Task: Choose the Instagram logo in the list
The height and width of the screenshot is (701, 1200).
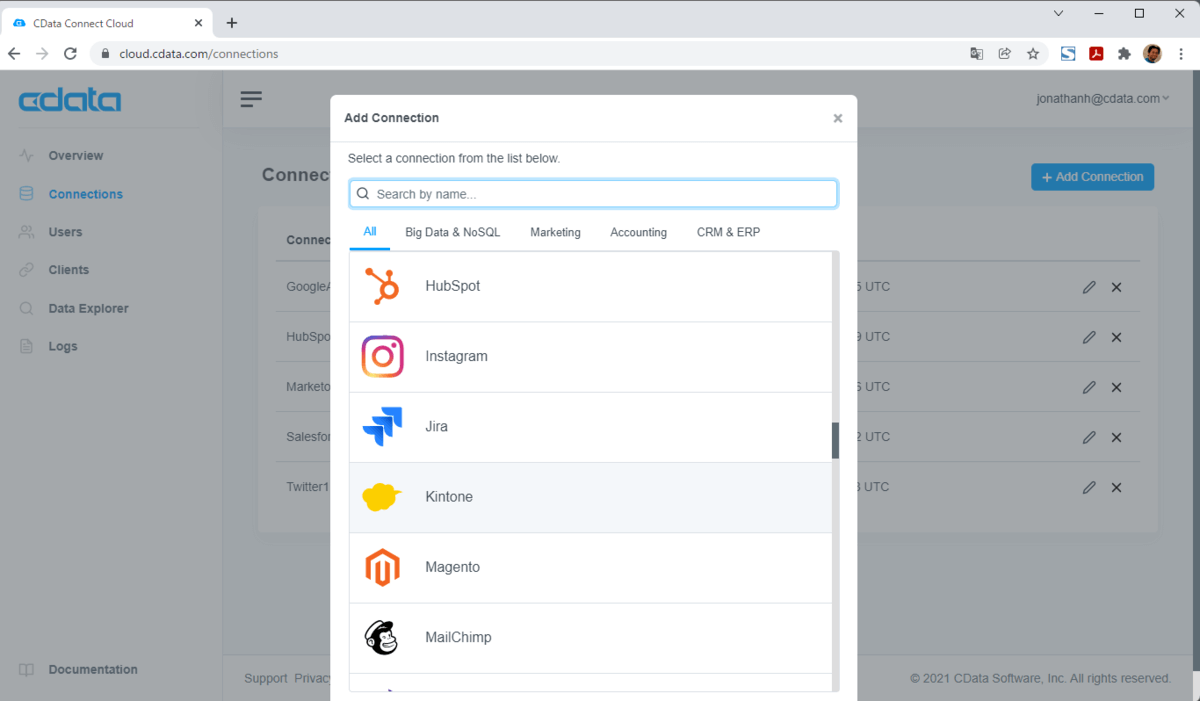Action: click(382, 356)
